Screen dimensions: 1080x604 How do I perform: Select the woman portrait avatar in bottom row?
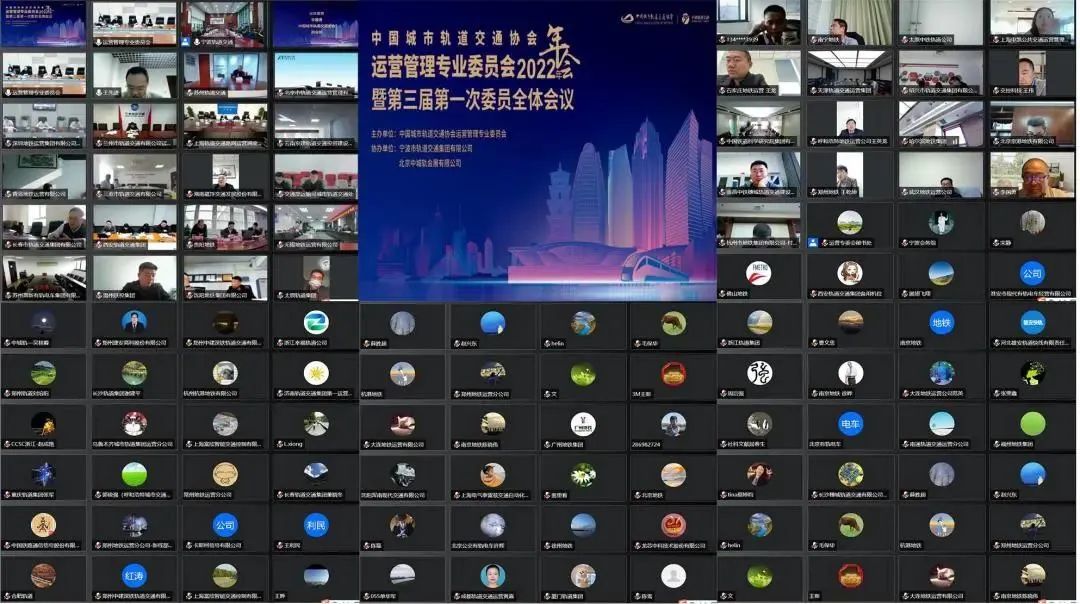[x=492, y=575]
